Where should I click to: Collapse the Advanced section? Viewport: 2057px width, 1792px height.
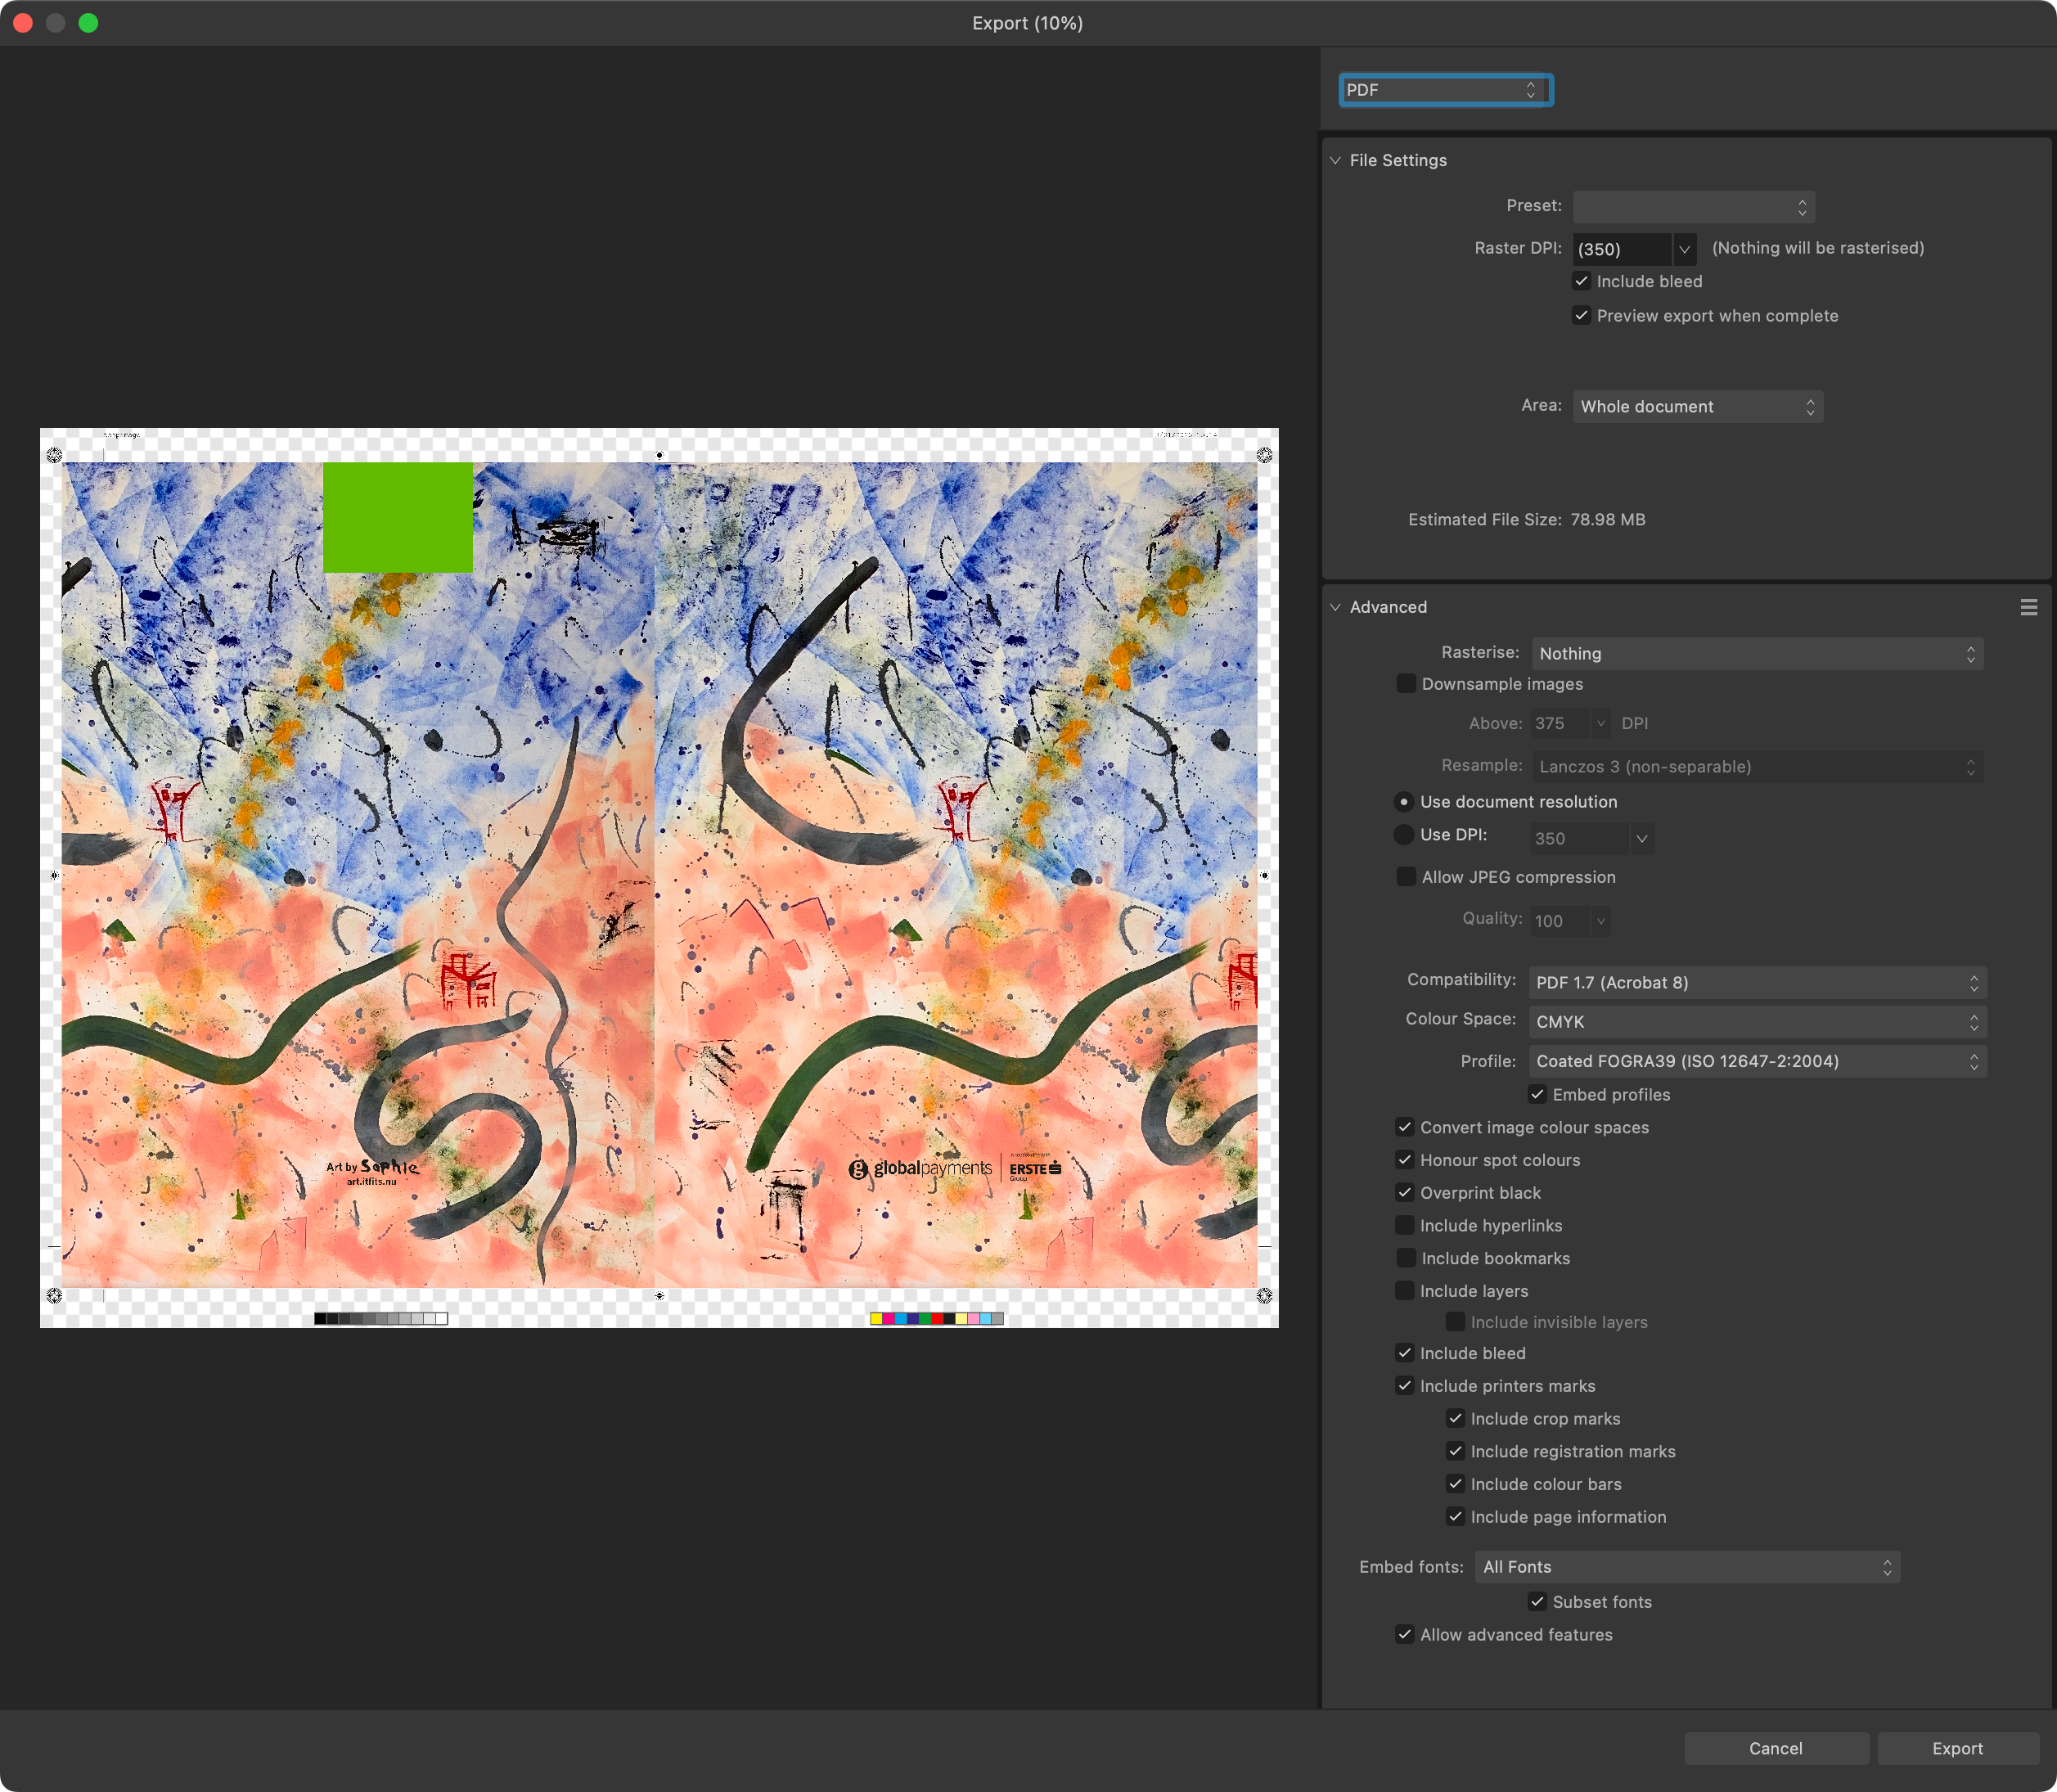click(x=1335, y=607)
